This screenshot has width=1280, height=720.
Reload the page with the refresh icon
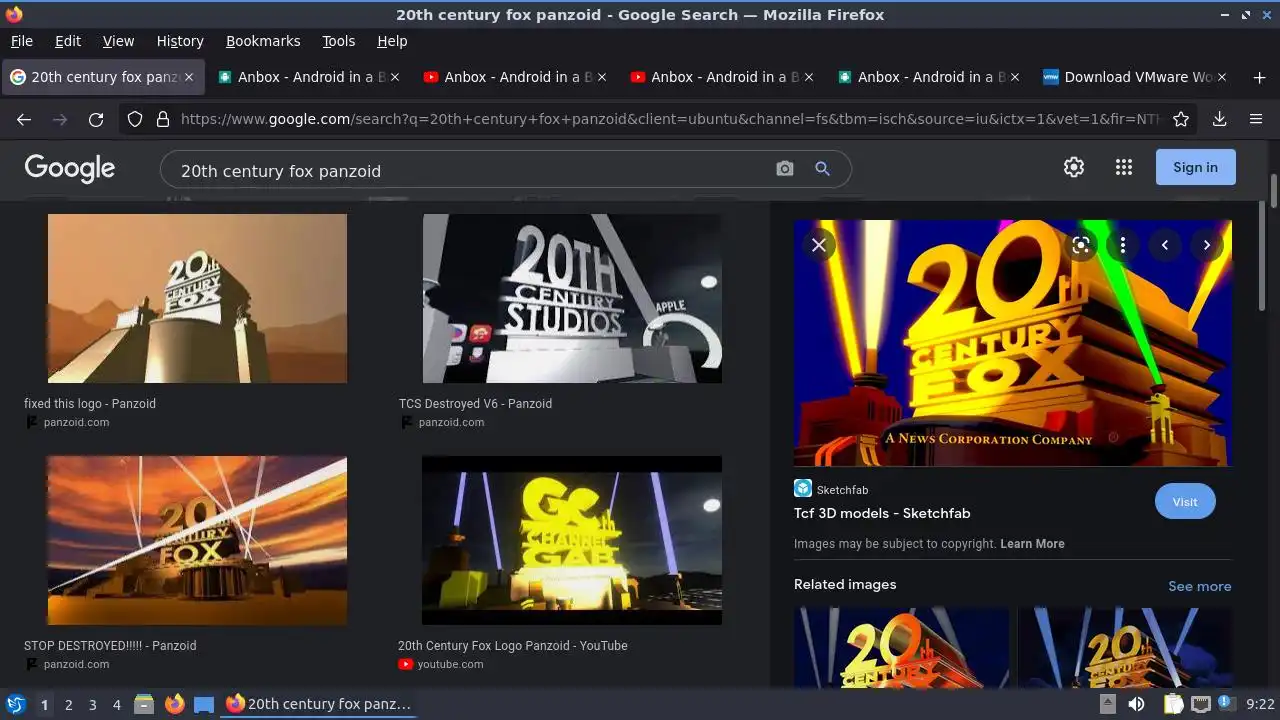pos(96,119)
